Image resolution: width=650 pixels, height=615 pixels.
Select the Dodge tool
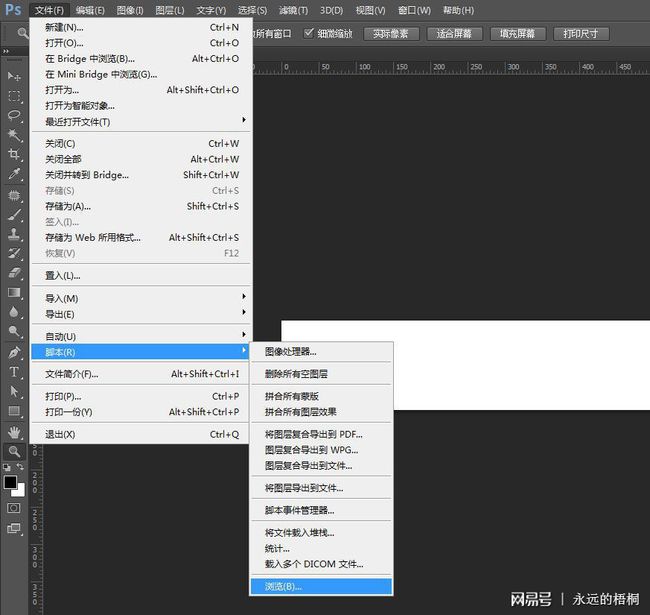click(x=14, y=332)
